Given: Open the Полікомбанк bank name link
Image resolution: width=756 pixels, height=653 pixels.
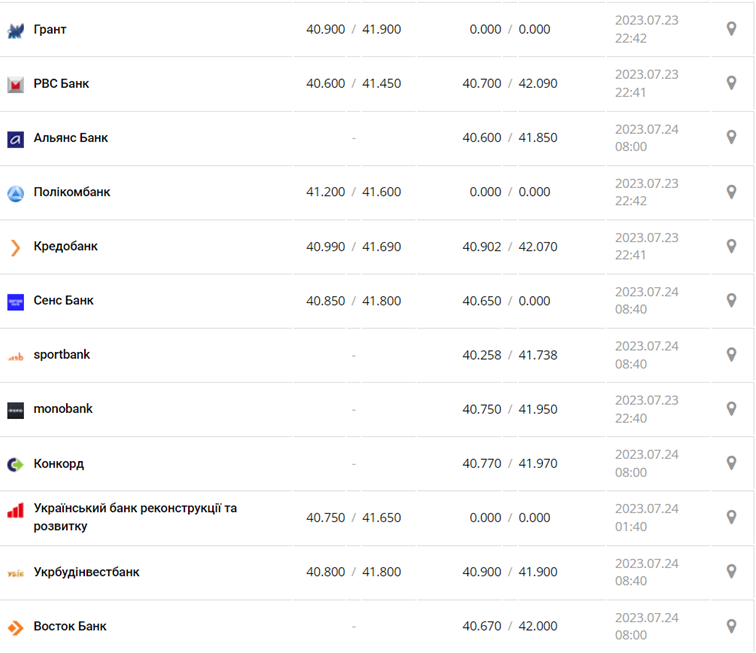Looking at the screenshot, I should pos(72,192).
